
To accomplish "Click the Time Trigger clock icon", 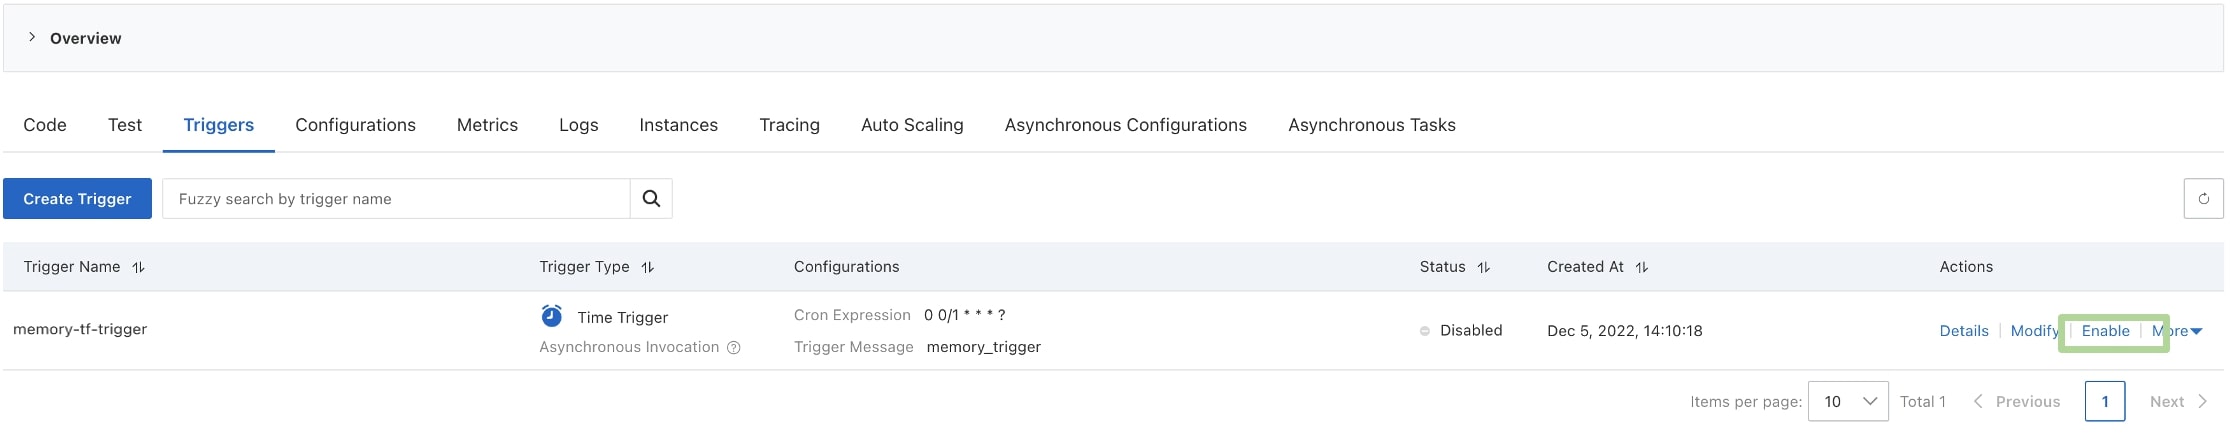I will (551, 316).
